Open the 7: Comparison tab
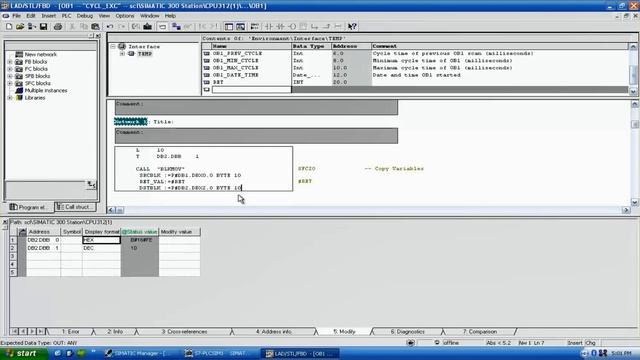 pos(480,332)
